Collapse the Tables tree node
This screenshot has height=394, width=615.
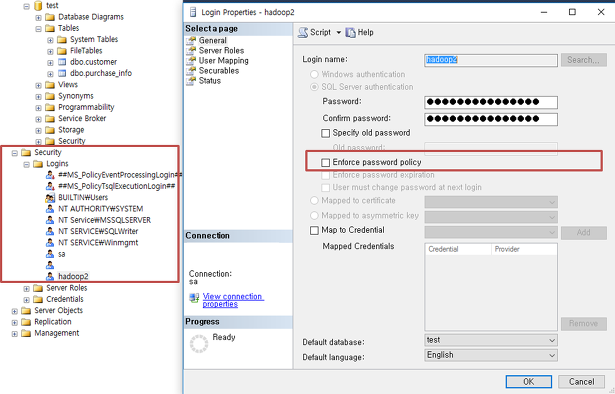(x=38, y=29)
